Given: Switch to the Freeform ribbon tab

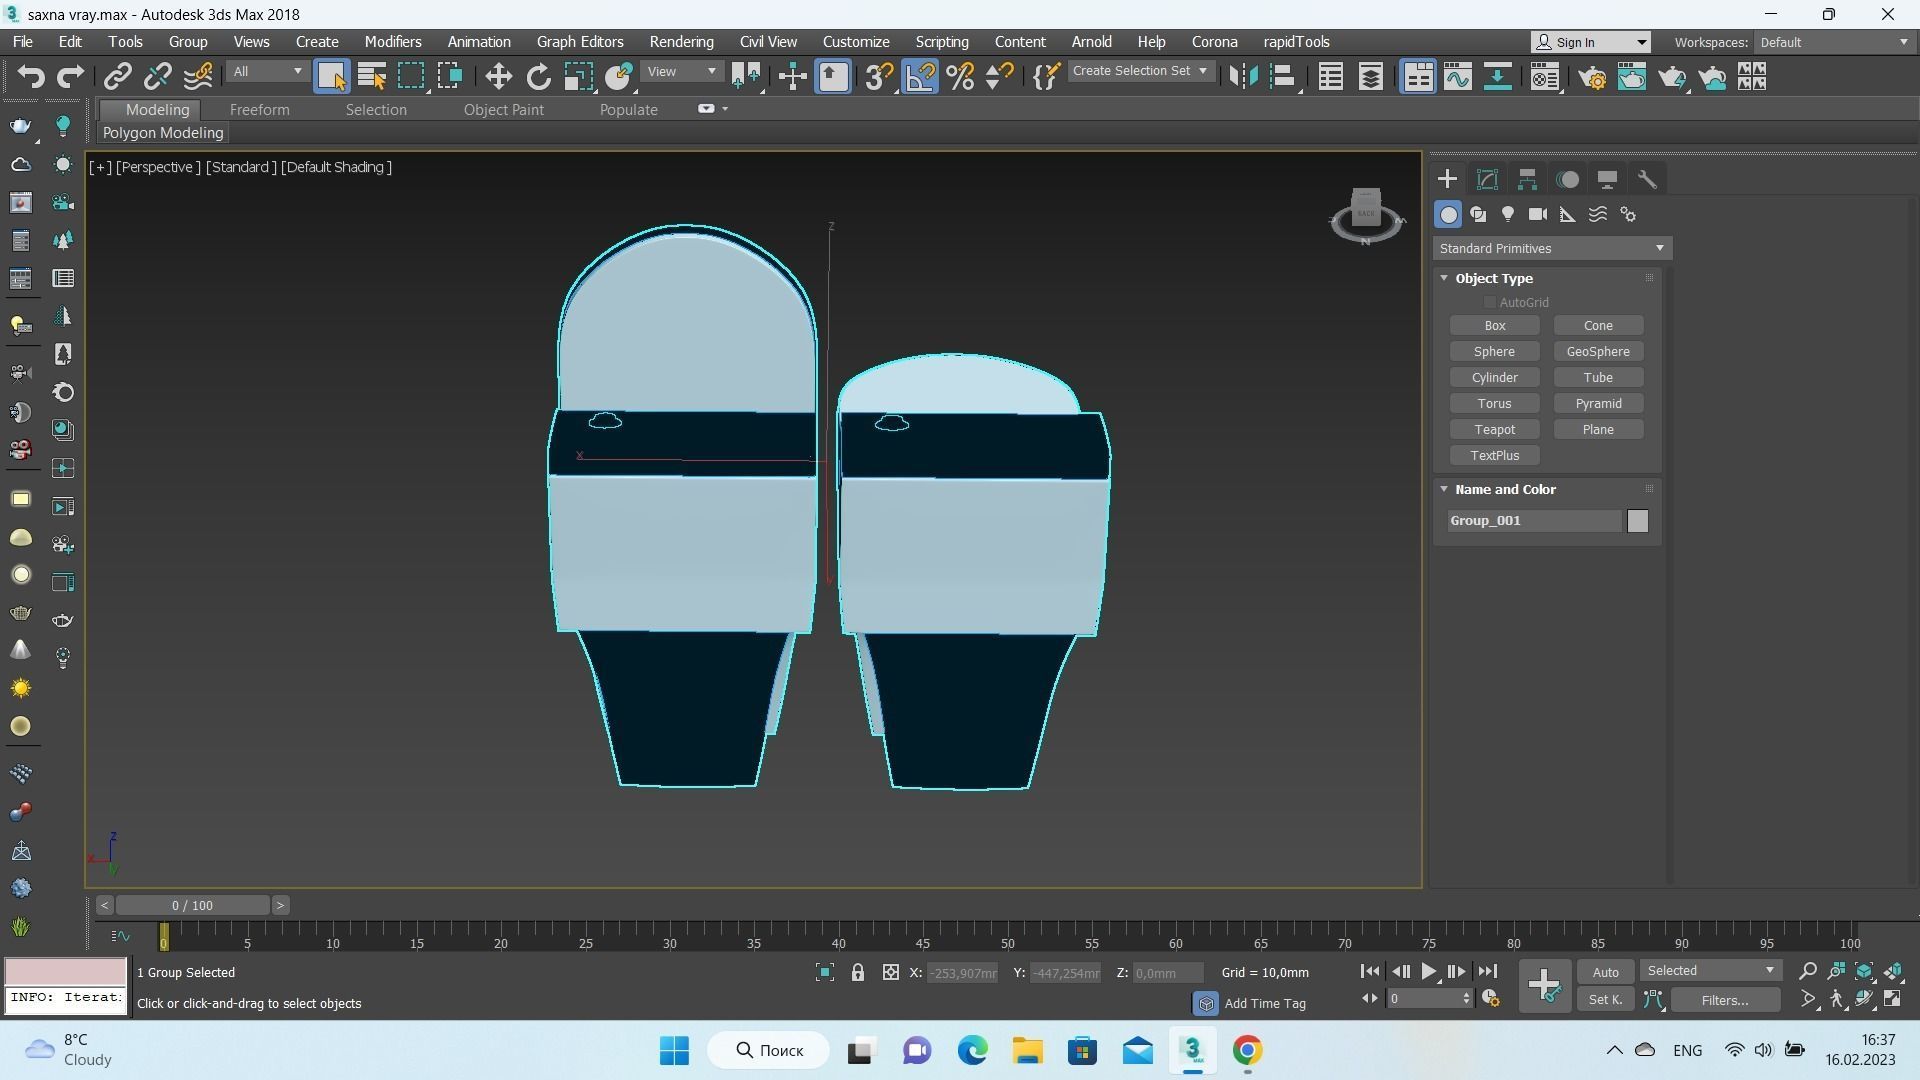Looking at the screenshot, I should click(259, 110).
